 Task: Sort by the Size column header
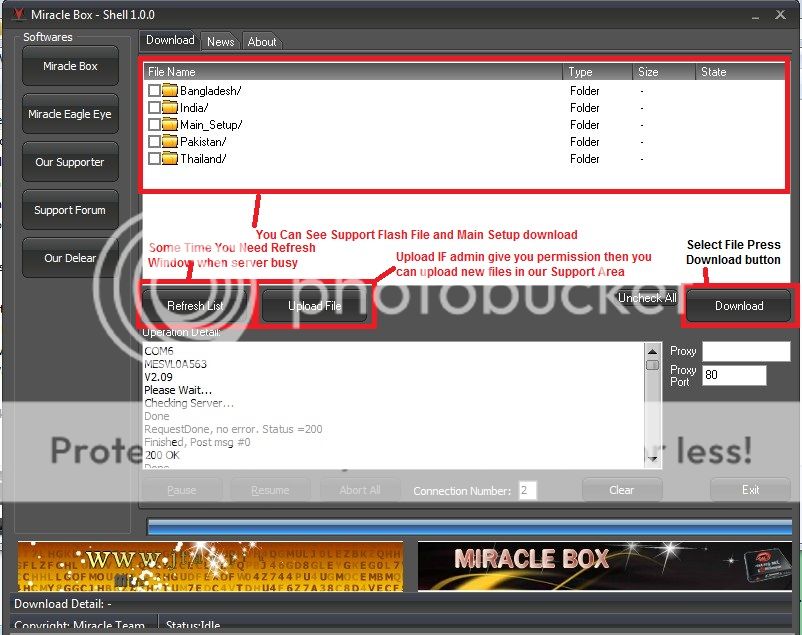664,72
